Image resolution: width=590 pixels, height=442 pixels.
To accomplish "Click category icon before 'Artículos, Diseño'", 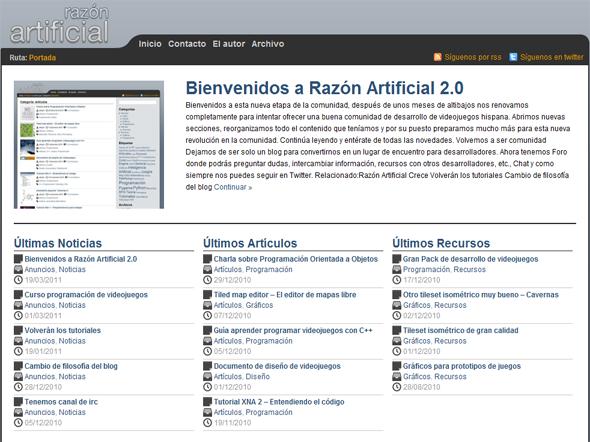I will pos(207,376).
